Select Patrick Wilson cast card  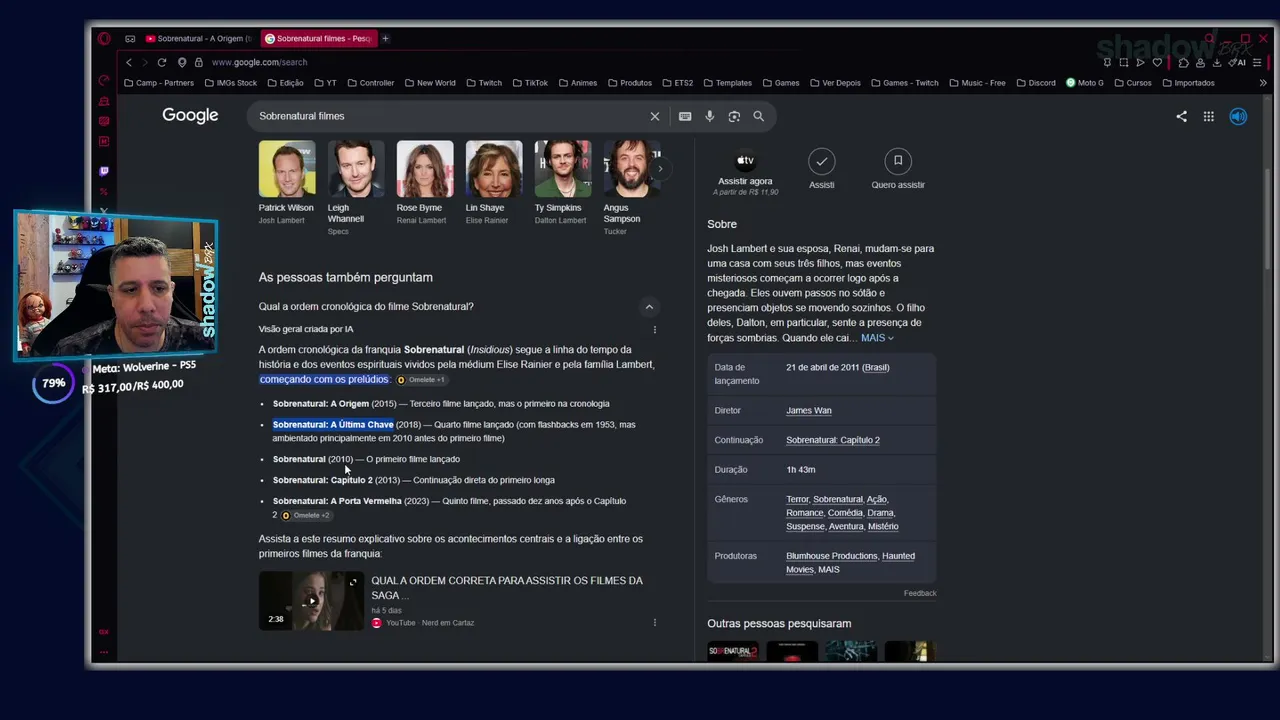coord(287,183)
